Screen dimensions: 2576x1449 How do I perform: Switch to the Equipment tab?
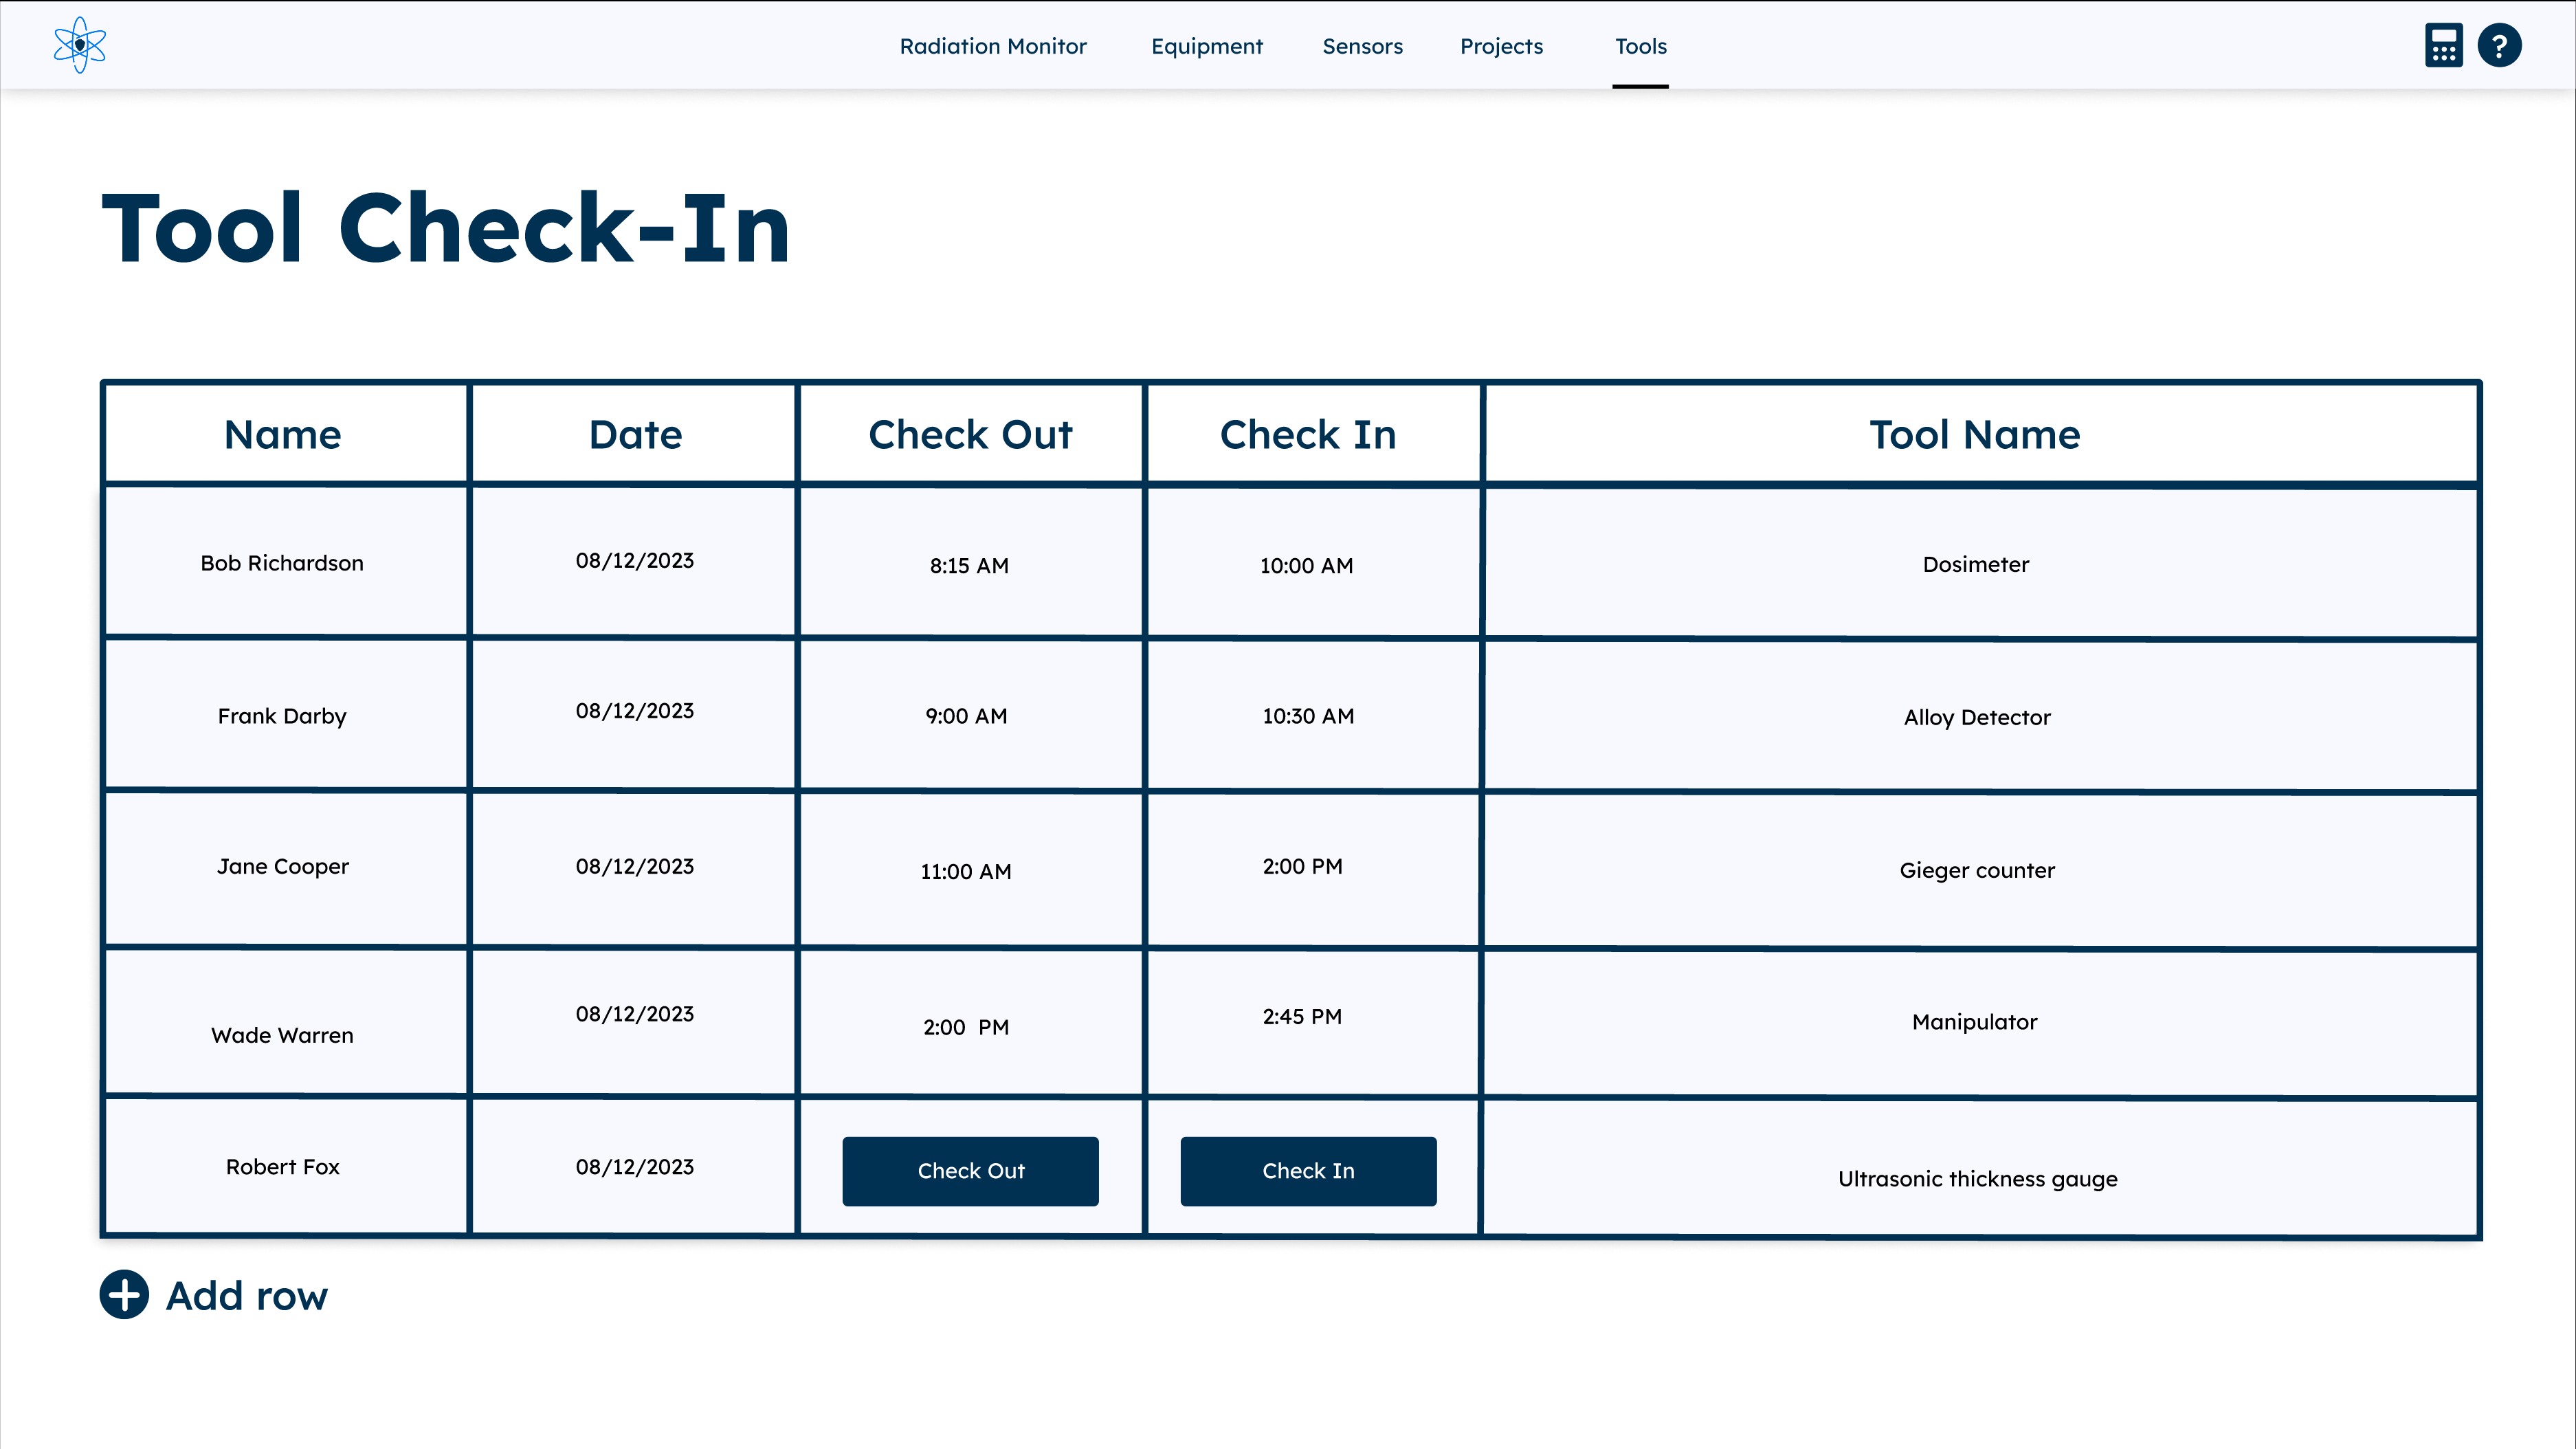pyautogui.click(x=1206, y=46)
